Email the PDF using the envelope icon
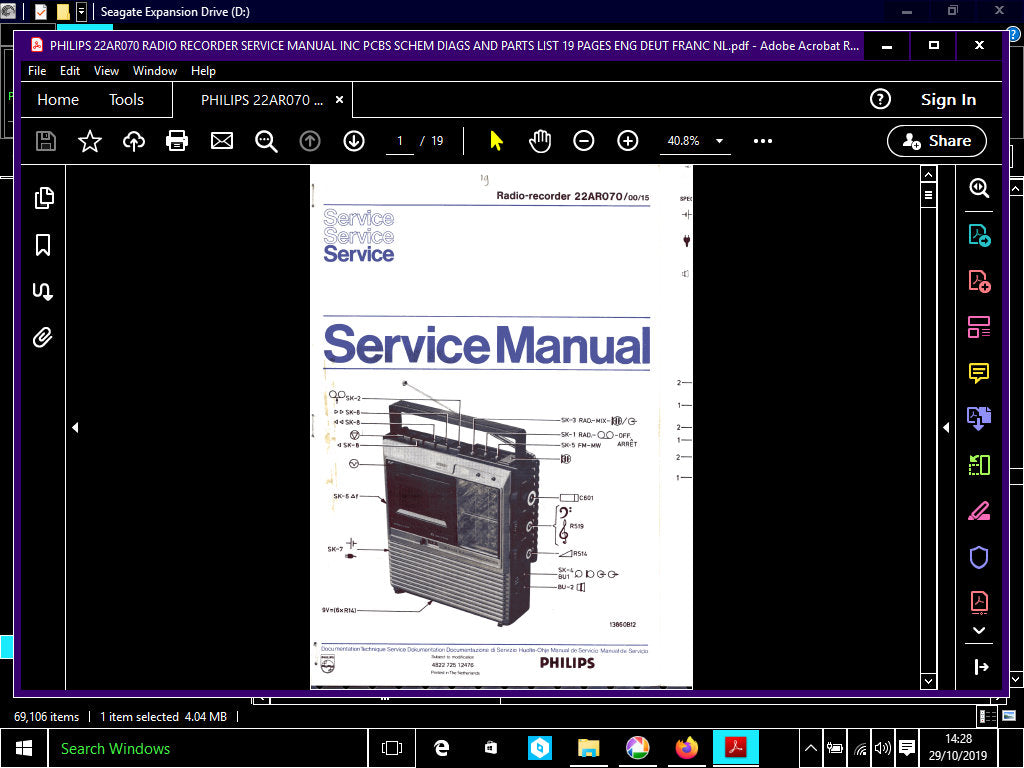The width and height of the screenshot is (1024, 768). point(222,141)
